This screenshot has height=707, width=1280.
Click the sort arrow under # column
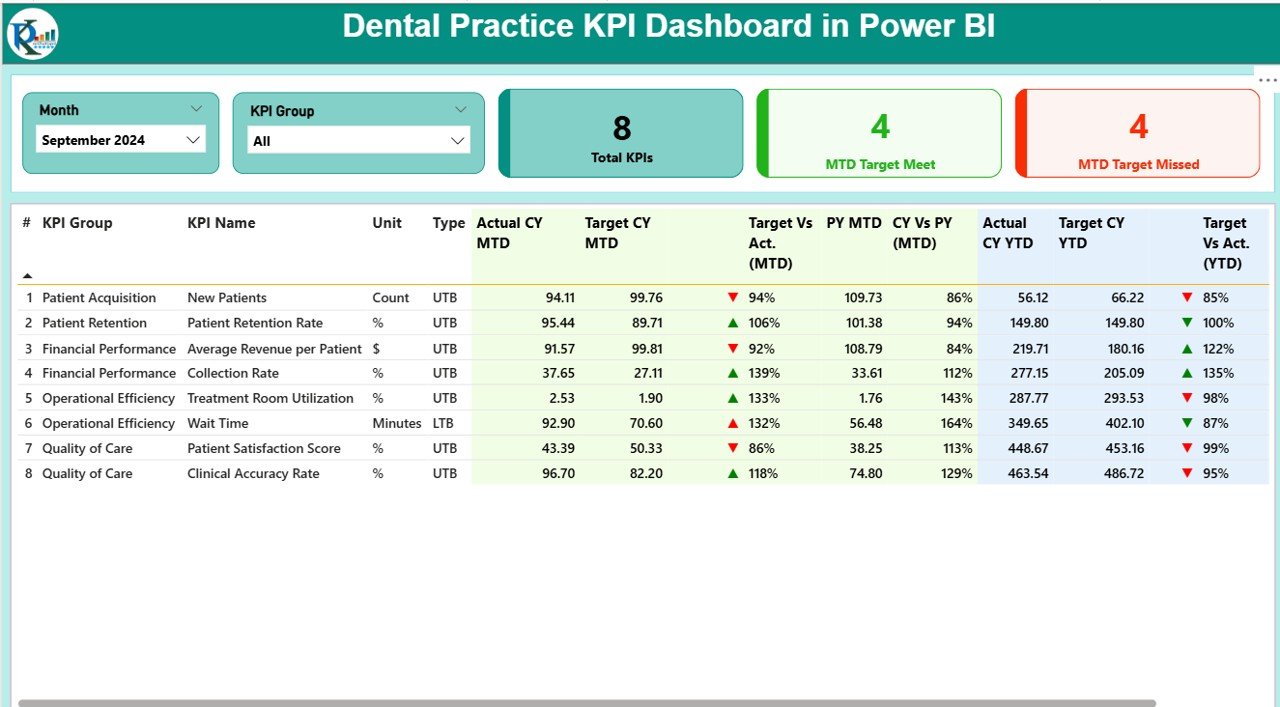(x=27, y=275)
